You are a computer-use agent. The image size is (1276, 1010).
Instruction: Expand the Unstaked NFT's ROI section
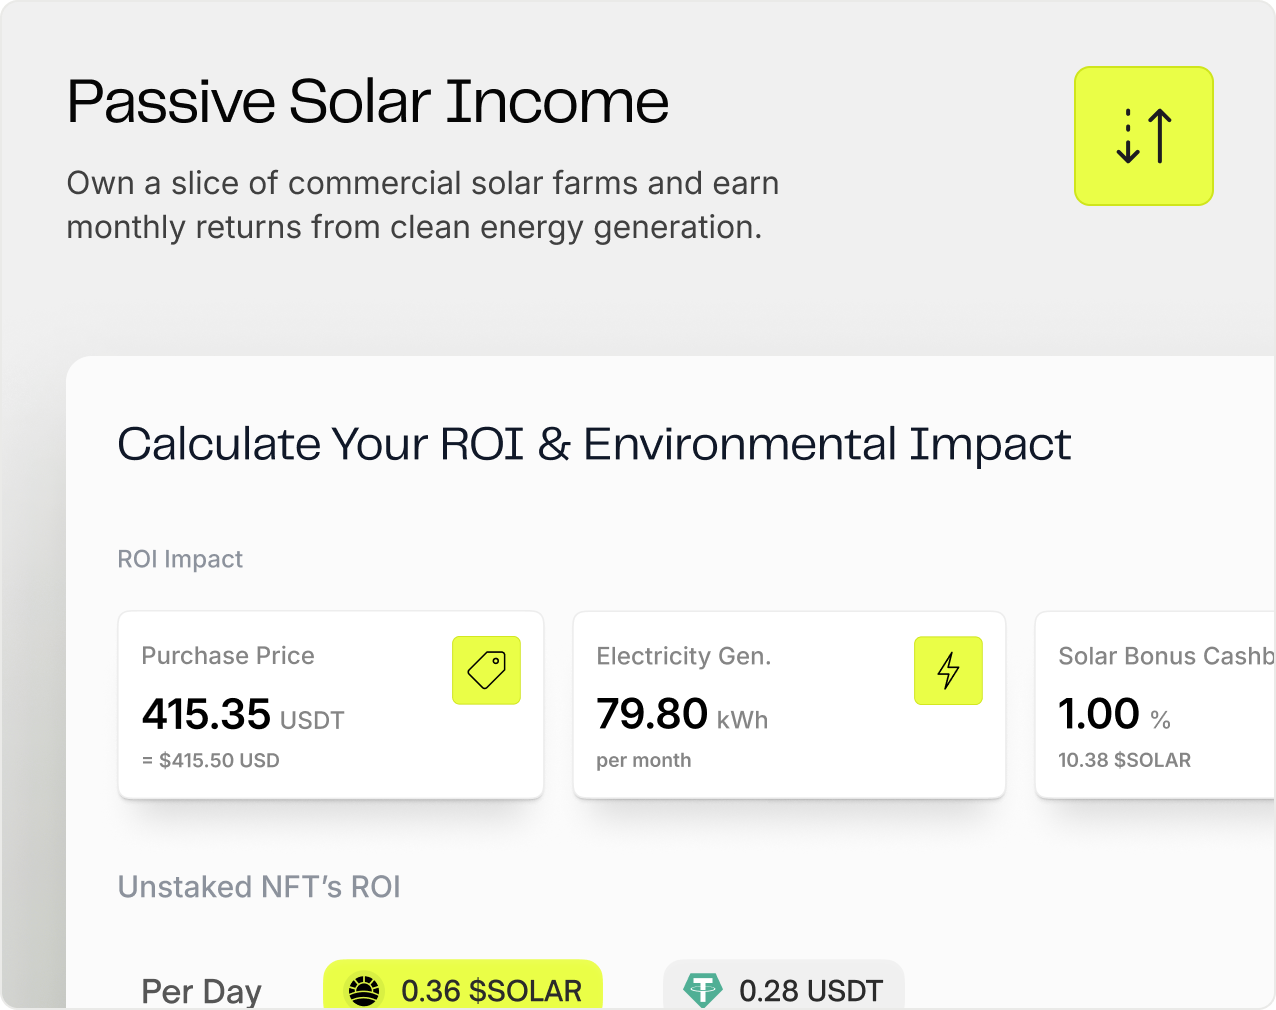(x=258, y=887)
